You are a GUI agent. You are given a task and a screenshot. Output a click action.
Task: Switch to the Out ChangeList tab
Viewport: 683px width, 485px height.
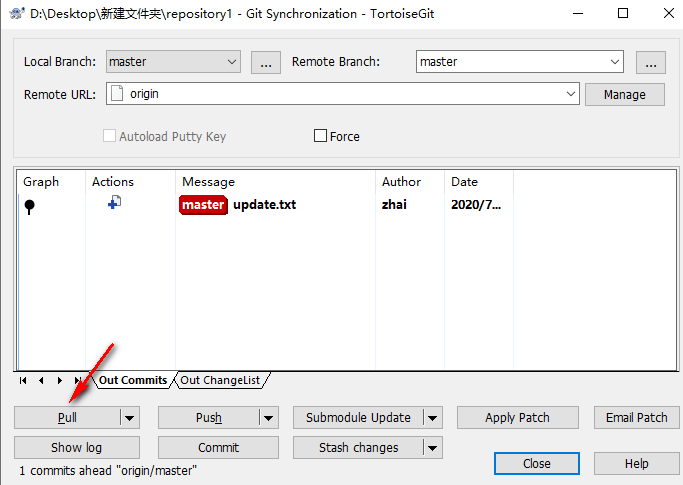coord(220,380)
